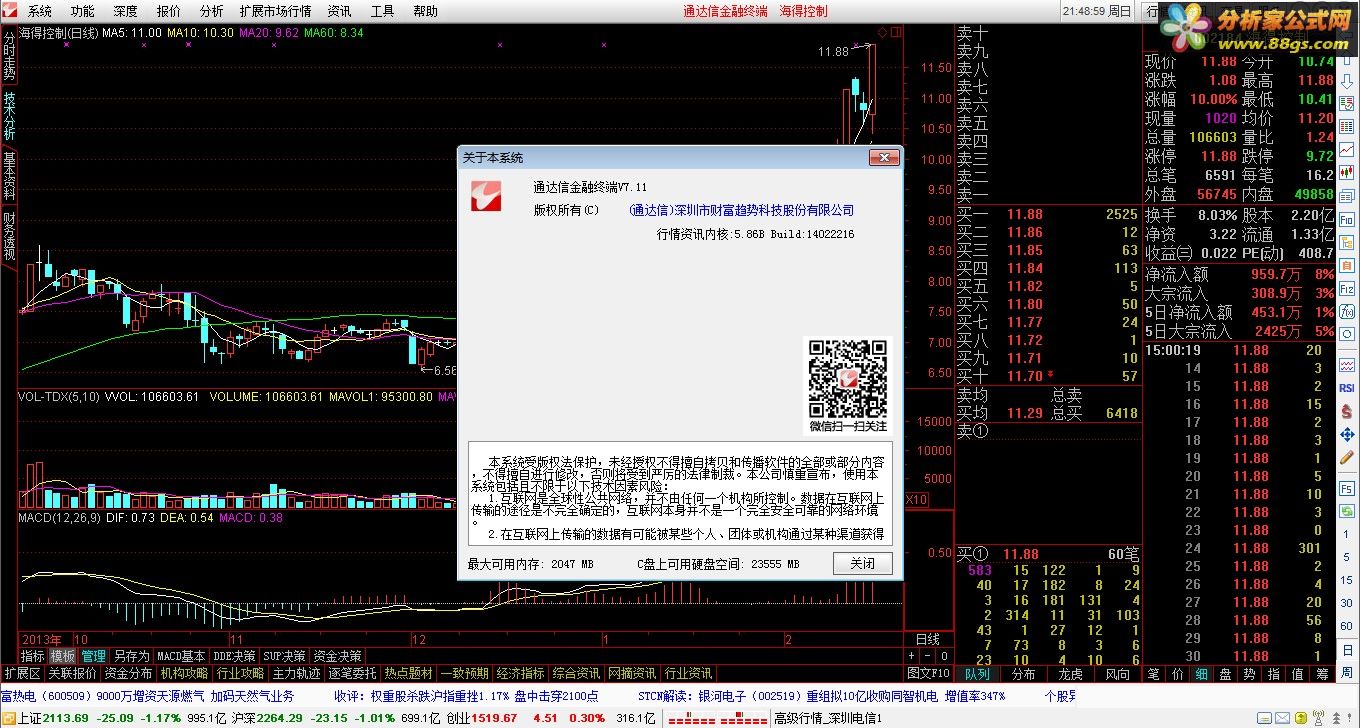
Task: Open the 扩展市场行情 menu
Action: [275, 11]
